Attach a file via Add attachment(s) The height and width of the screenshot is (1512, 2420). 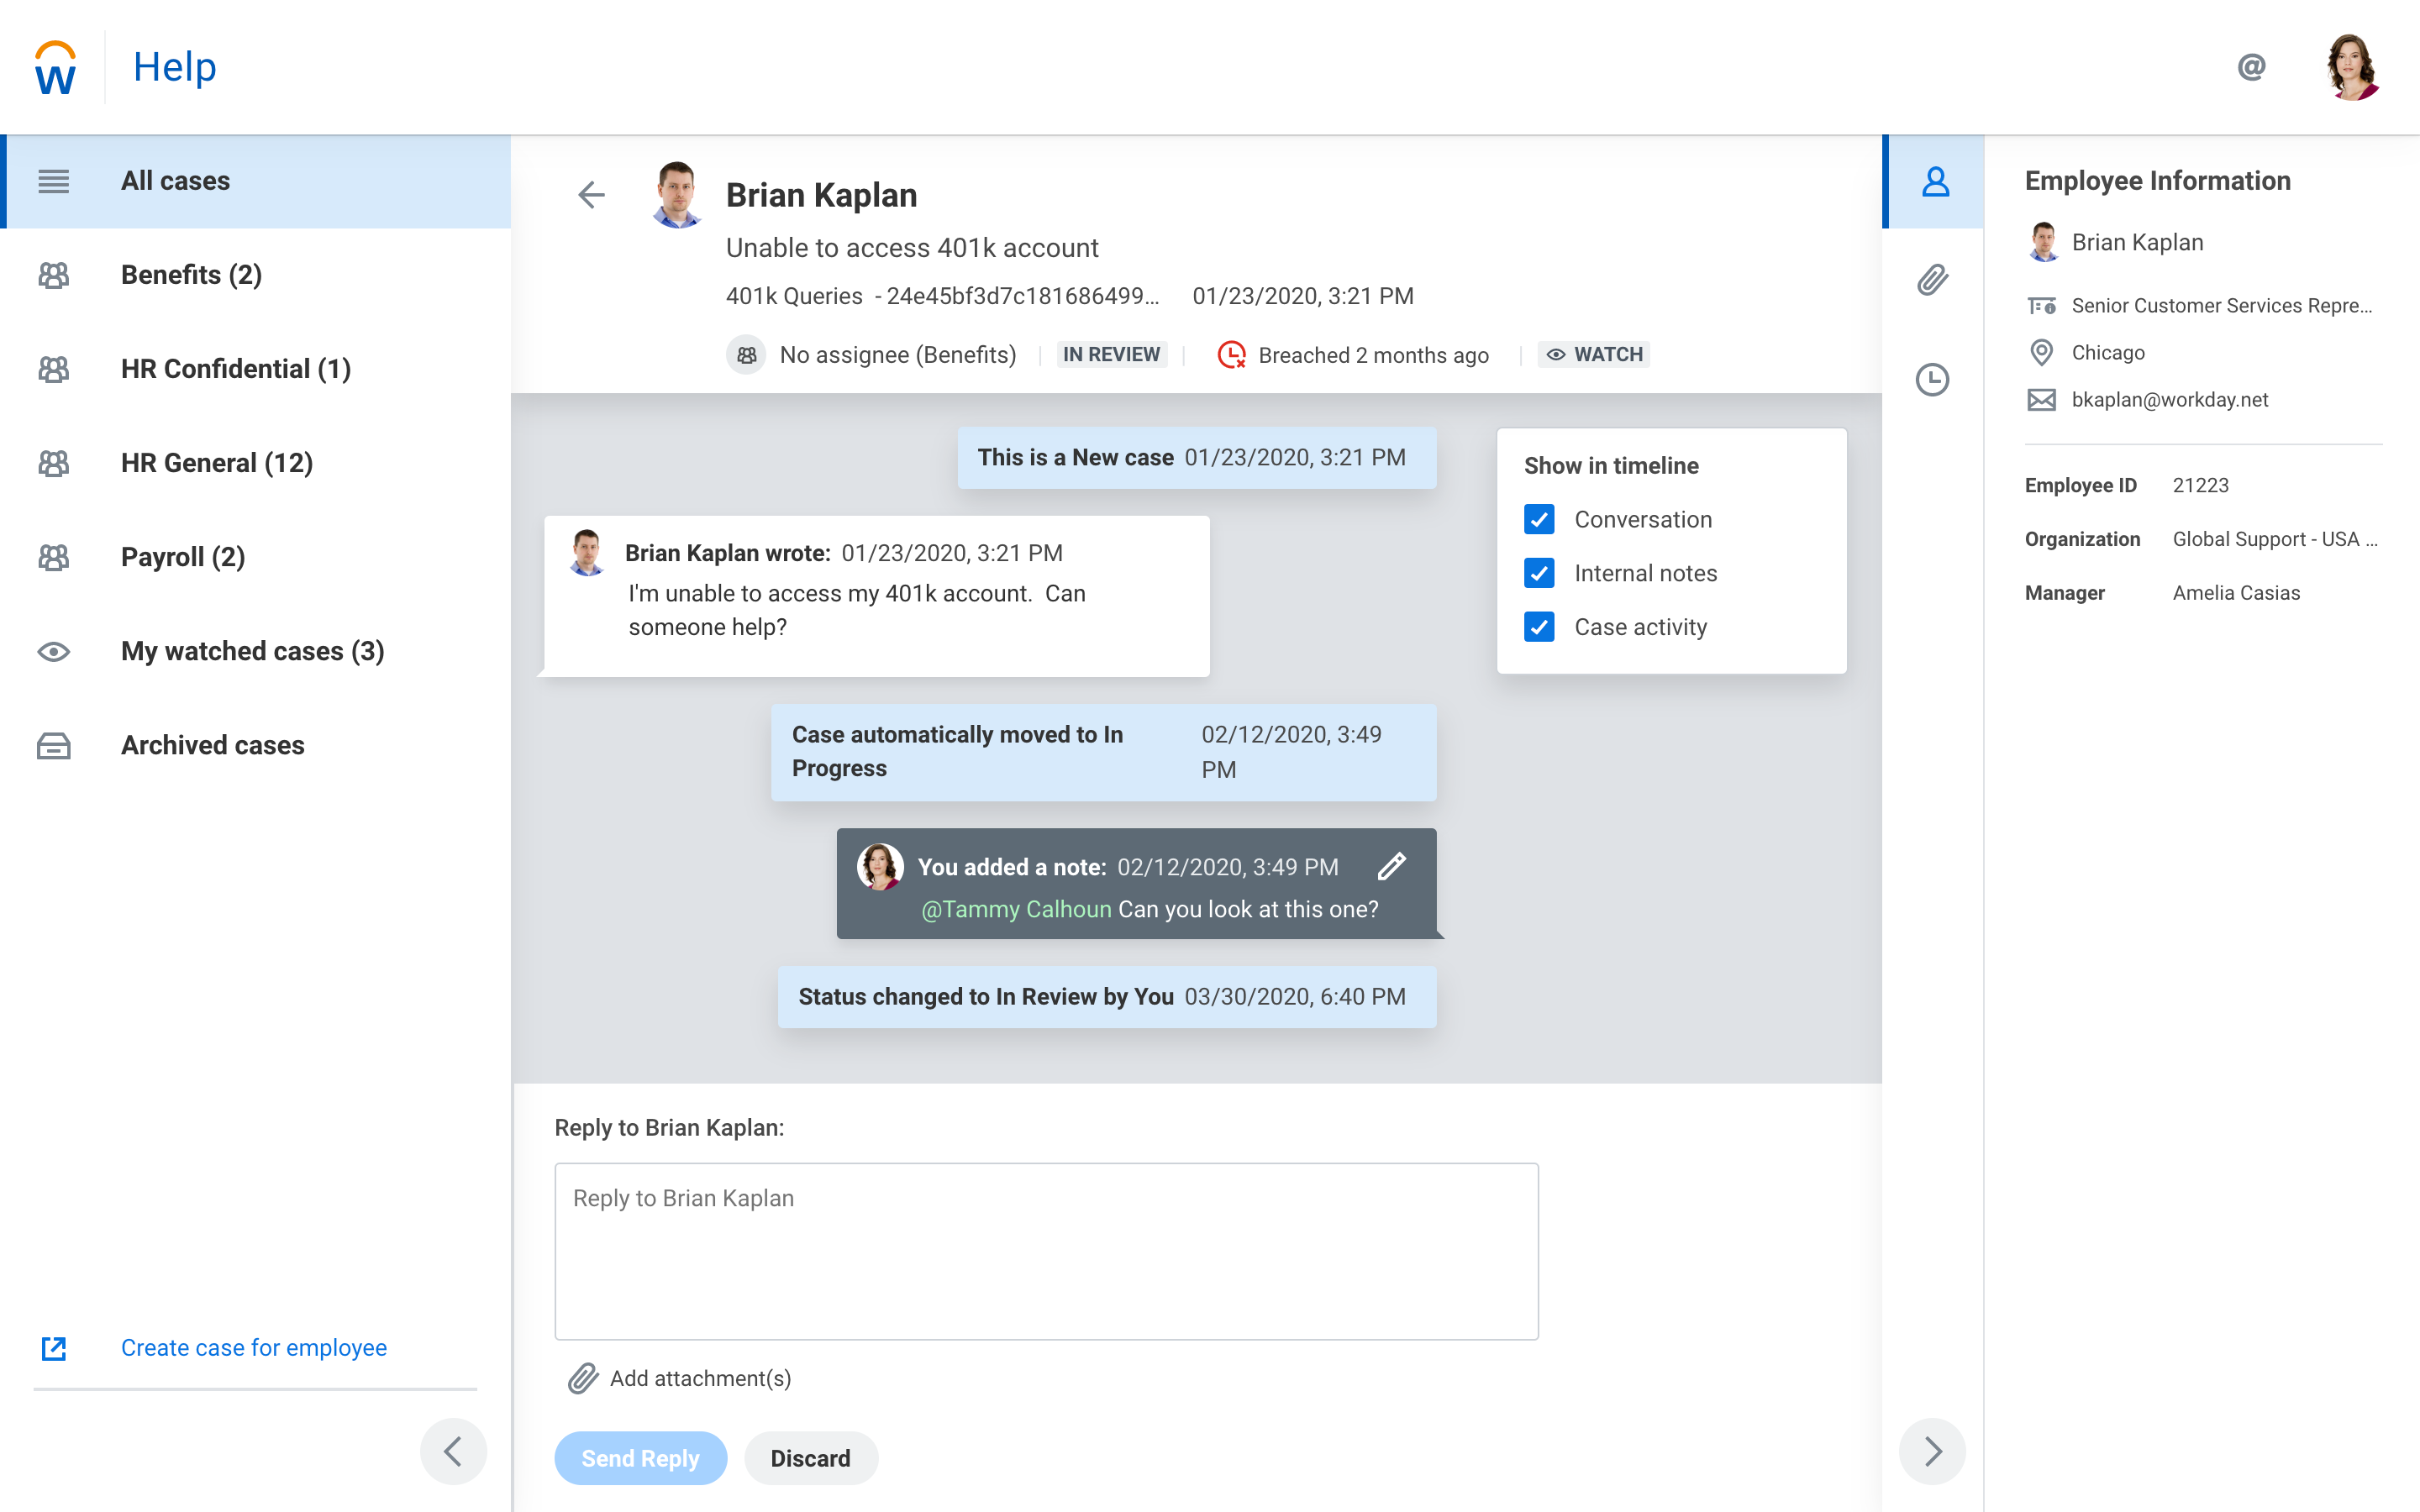coord(700,1378)
